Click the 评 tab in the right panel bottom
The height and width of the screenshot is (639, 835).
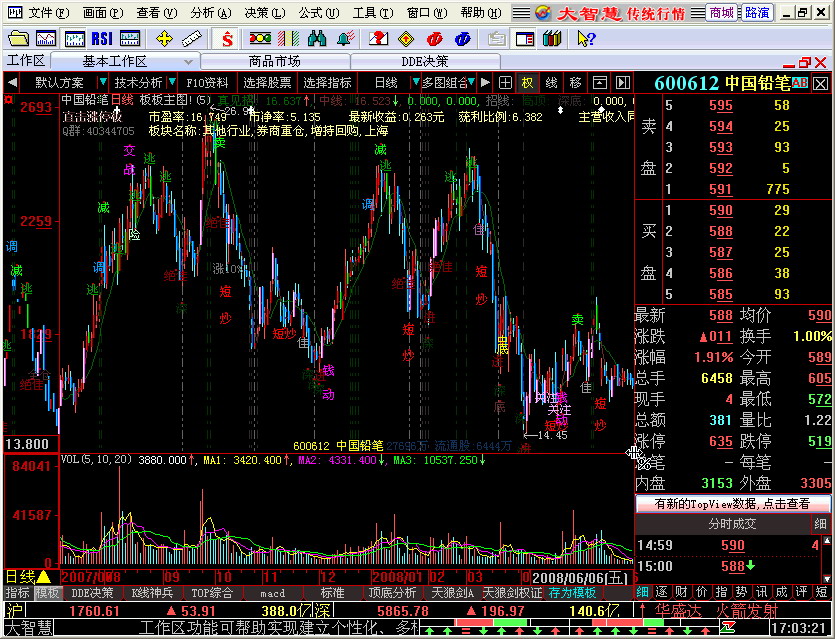[801, 592]
